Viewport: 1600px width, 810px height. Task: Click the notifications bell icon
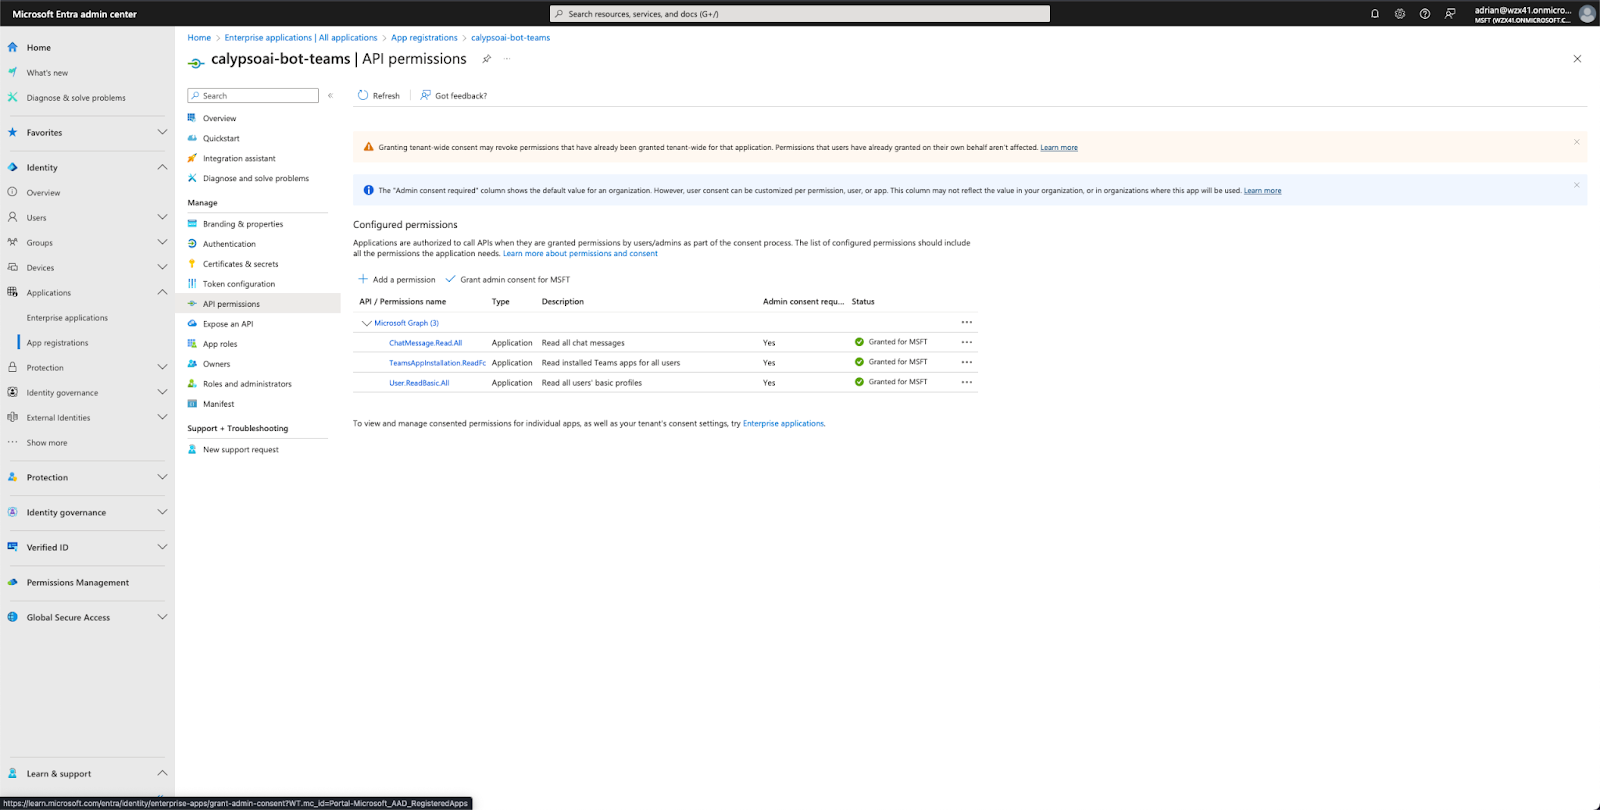point(1374,14)
